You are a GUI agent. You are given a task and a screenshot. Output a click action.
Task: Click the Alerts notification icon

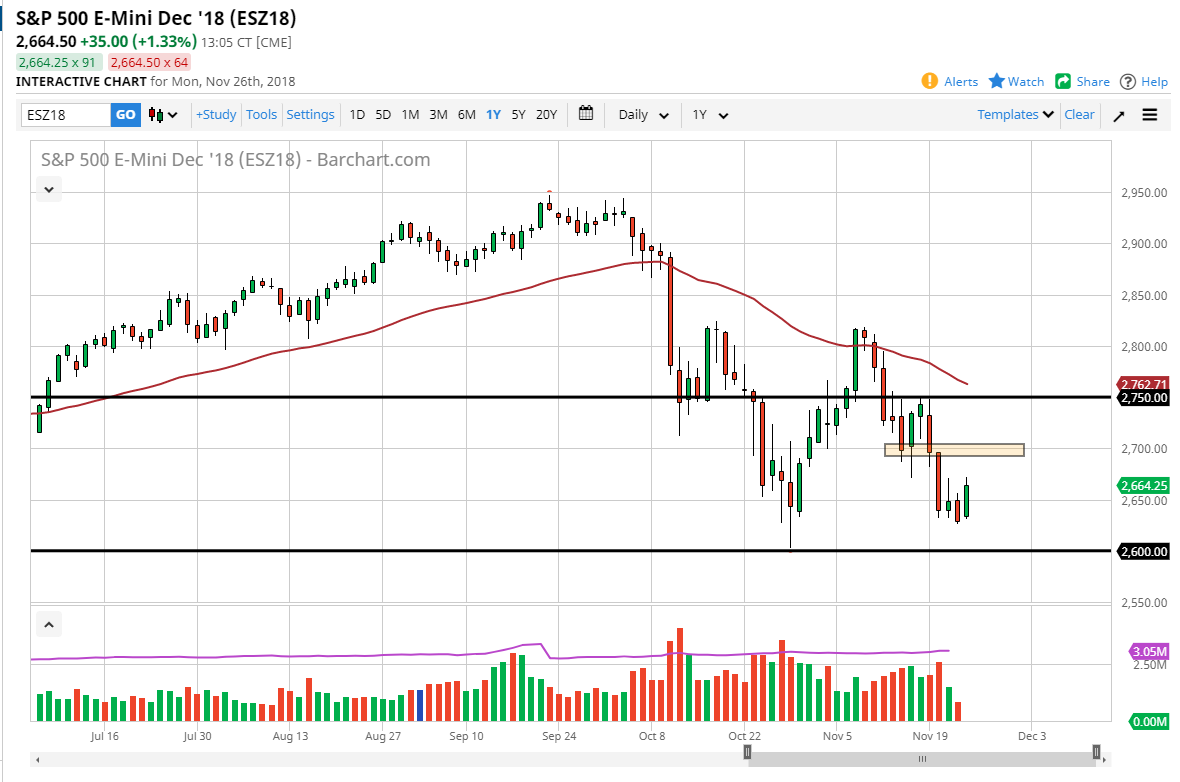(x=930, y=81)
